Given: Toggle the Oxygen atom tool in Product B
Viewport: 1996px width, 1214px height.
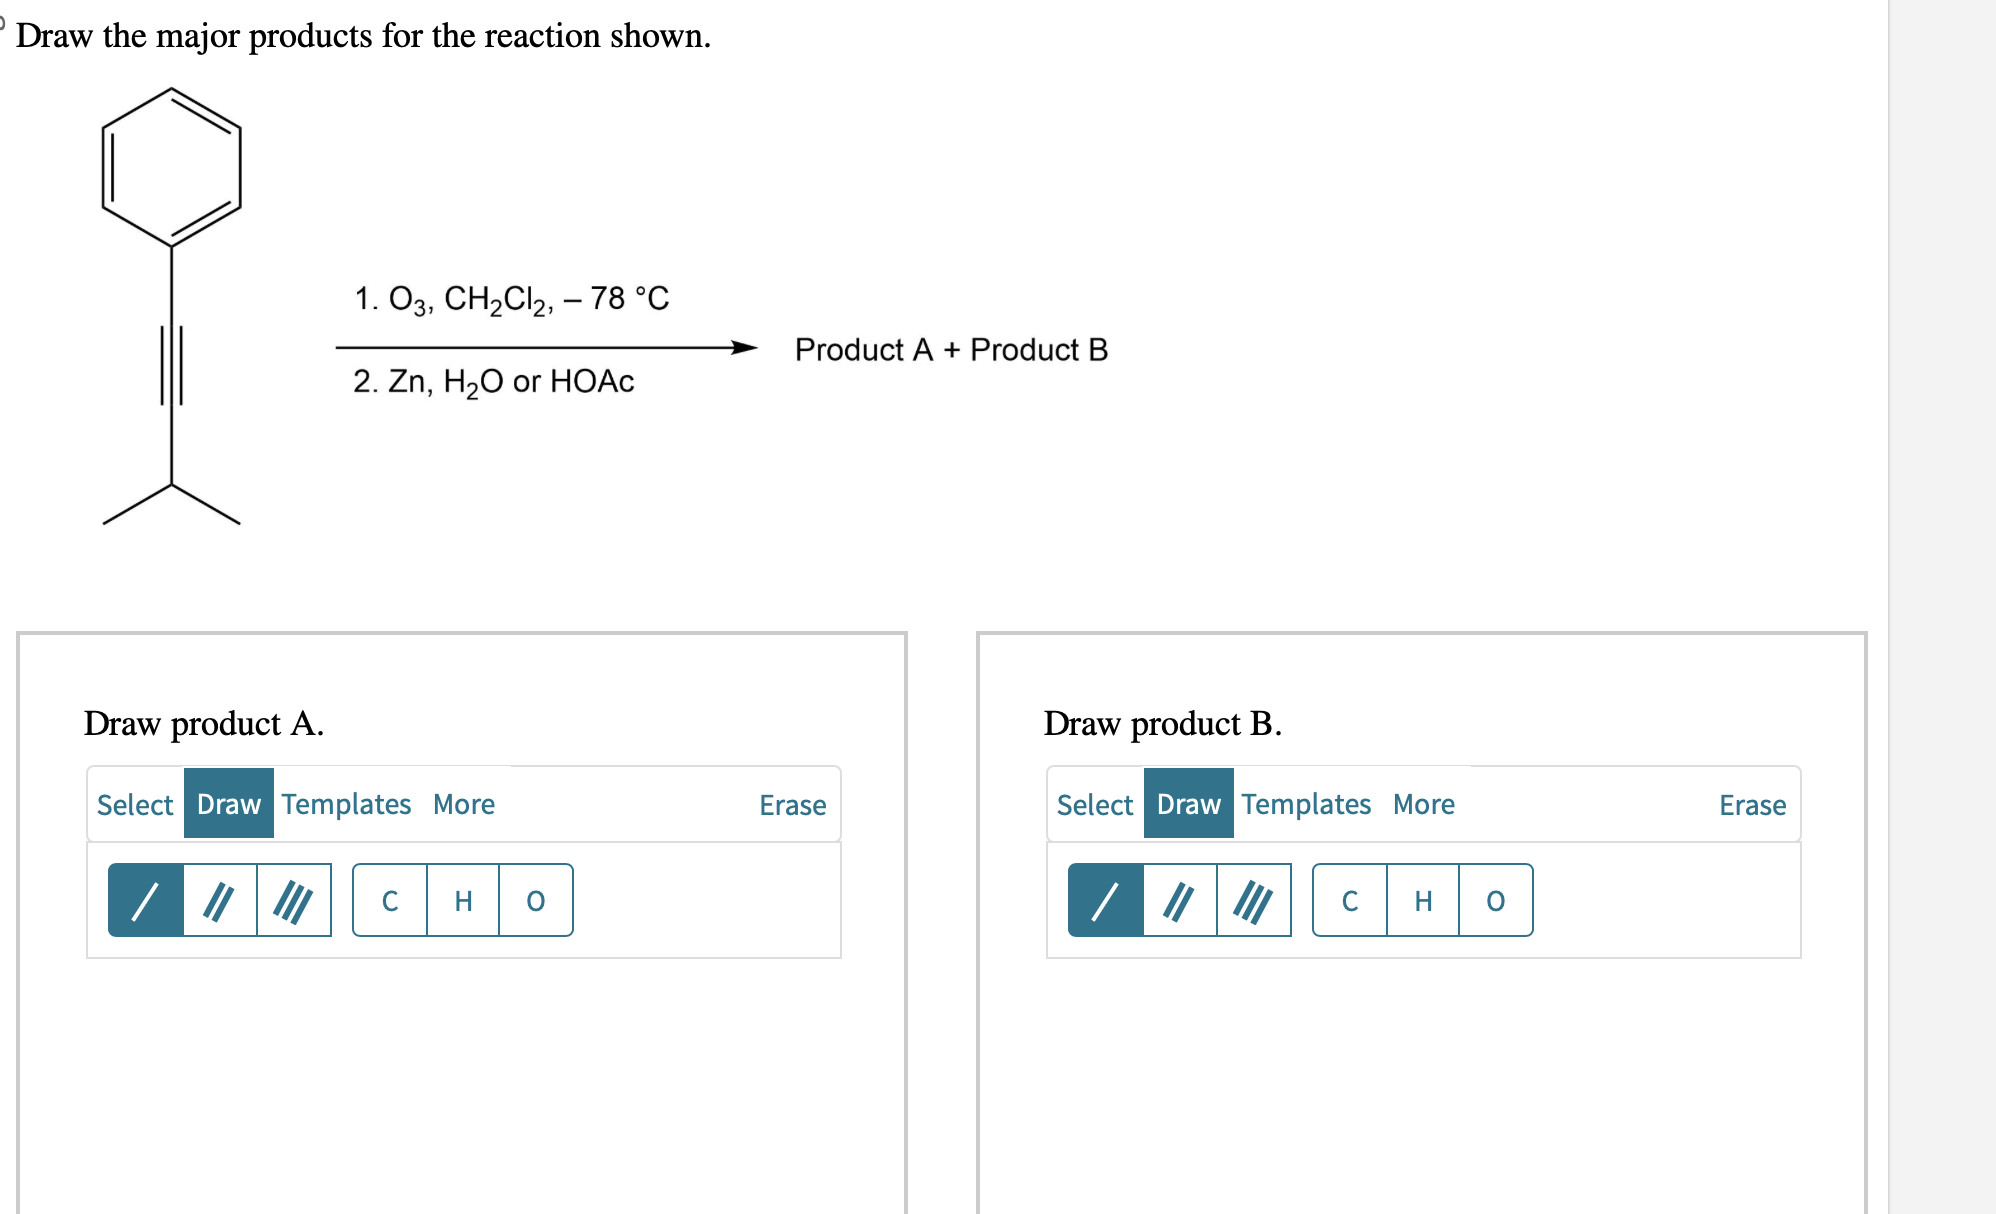Looking at the screenshot, I should point(1495,901).
